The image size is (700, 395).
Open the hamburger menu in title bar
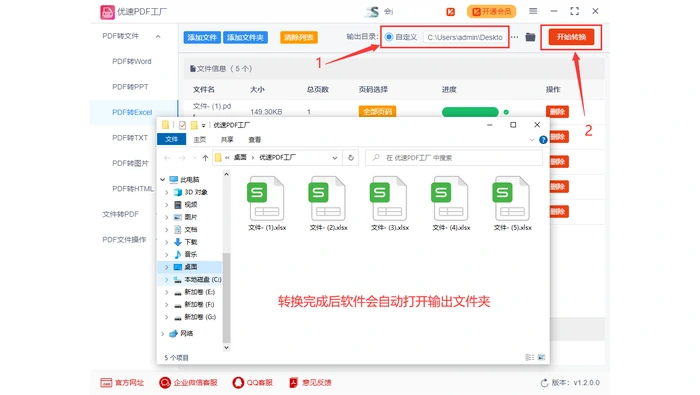point(533,11)
